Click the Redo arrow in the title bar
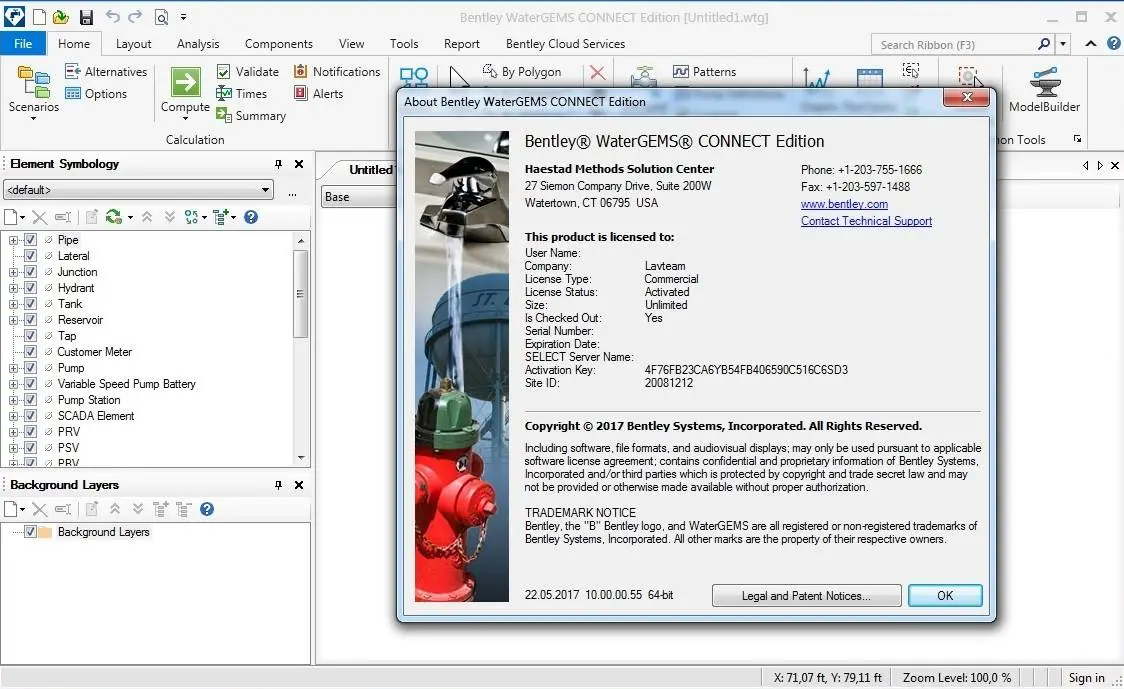The image size is (1124, 689). (136, 16)
